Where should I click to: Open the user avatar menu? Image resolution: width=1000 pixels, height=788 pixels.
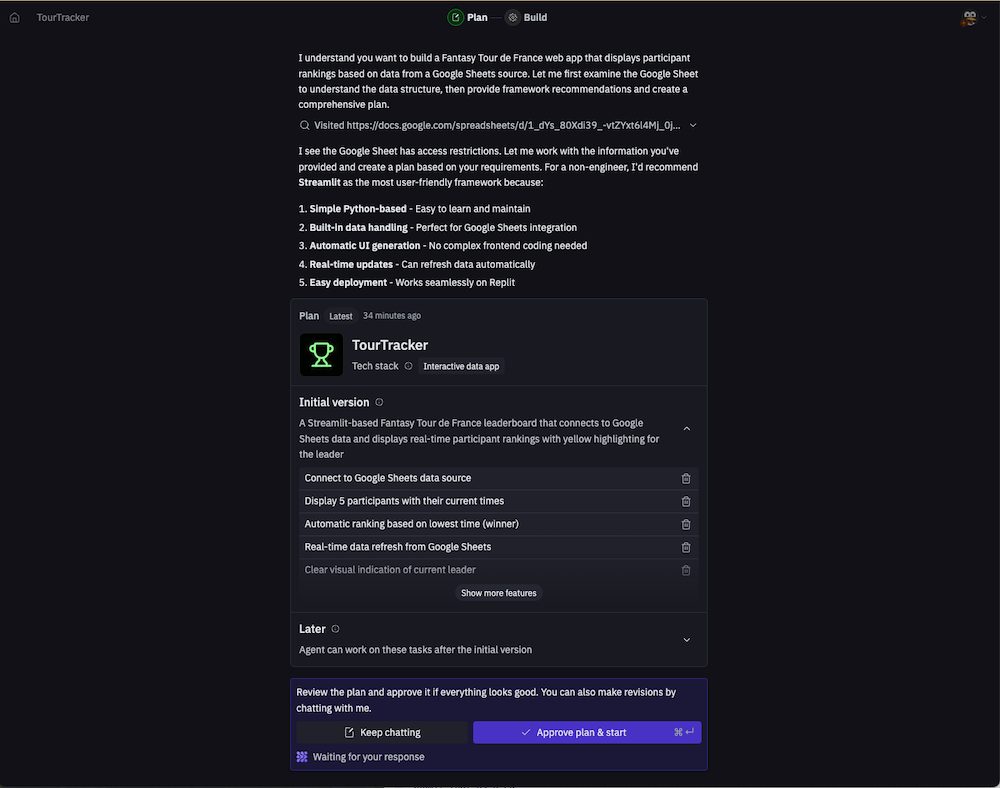[x=968, y=17]
